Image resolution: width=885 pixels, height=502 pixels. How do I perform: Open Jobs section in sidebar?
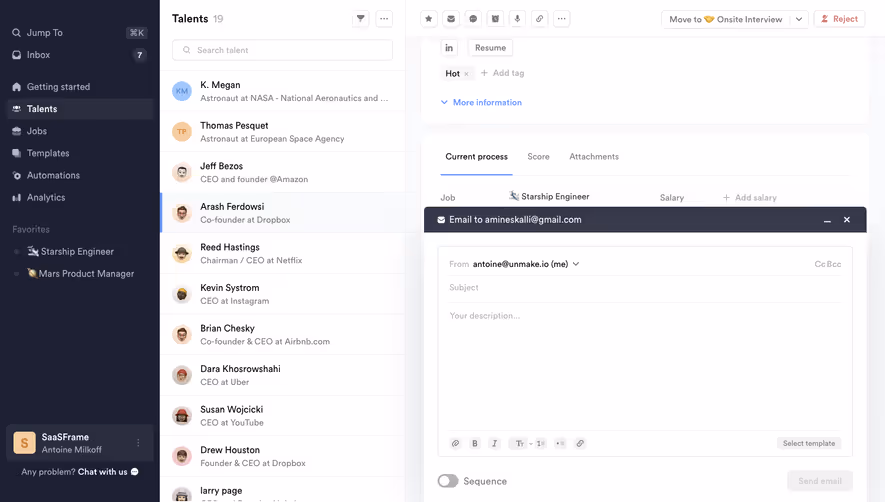(79, 130)
